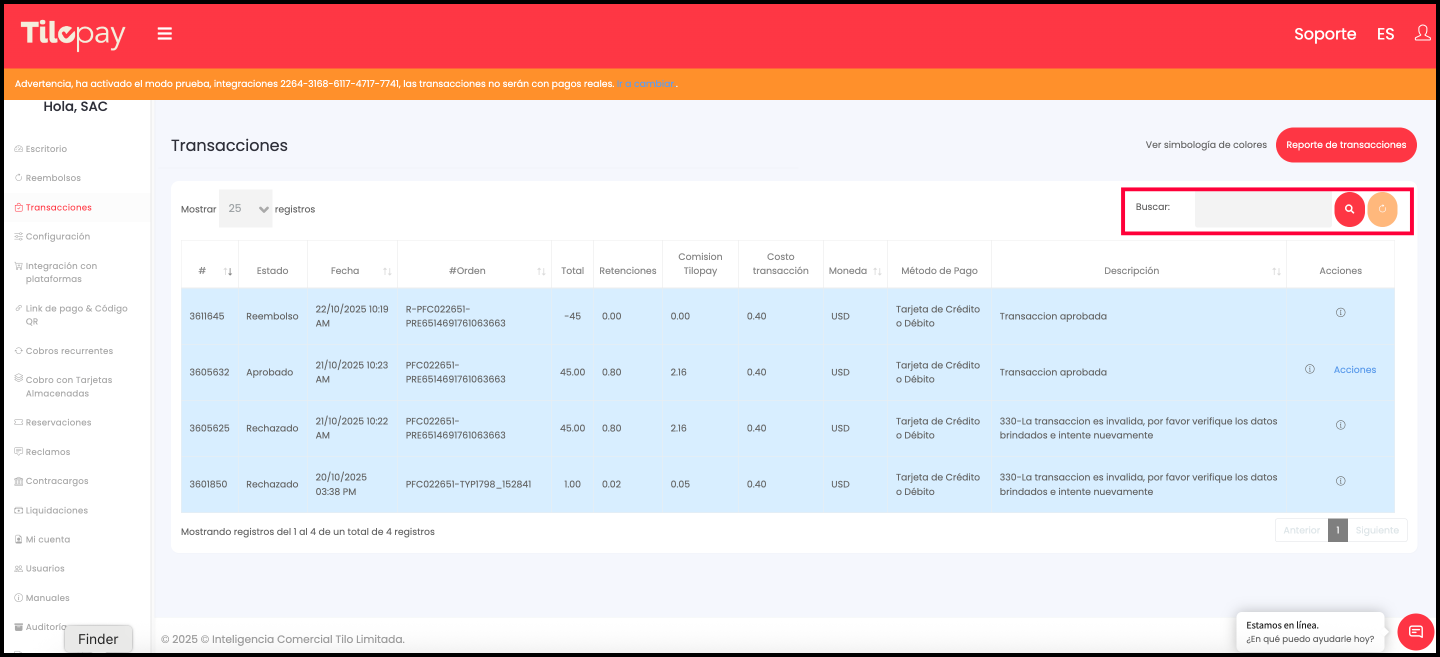Switch language using ES selector

click(1385, 34)
